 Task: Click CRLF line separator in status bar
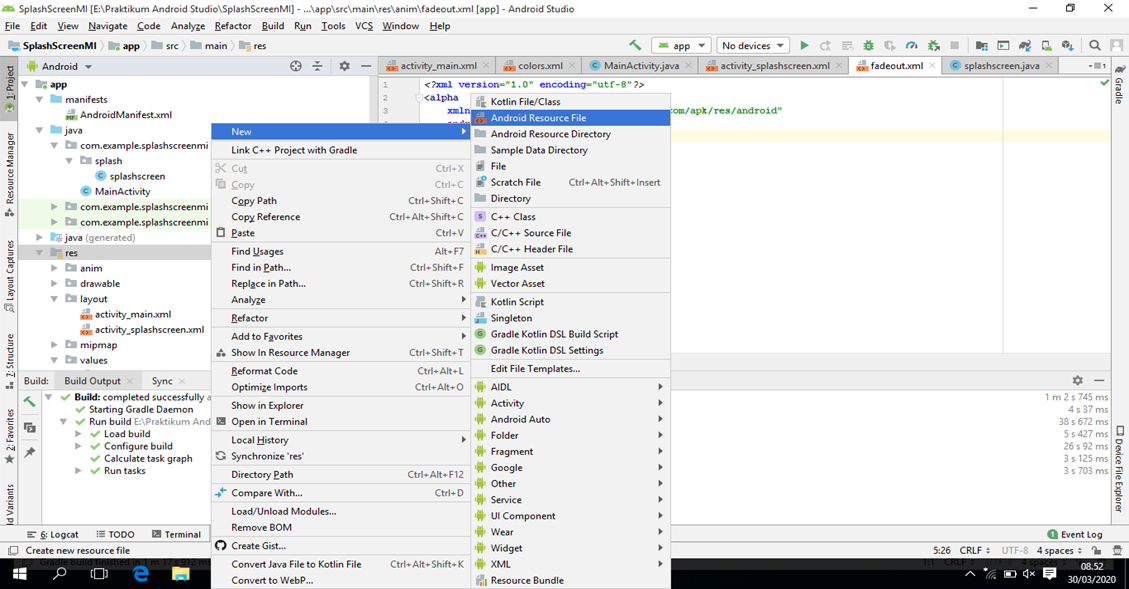975,550
